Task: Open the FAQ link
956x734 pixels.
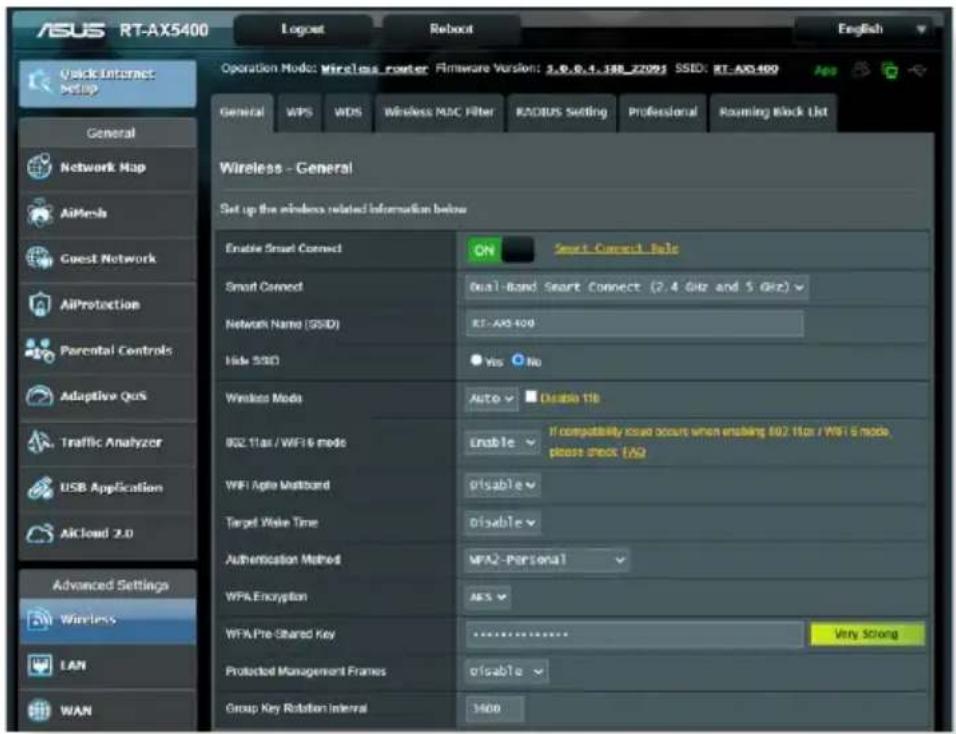Action: 634,452
